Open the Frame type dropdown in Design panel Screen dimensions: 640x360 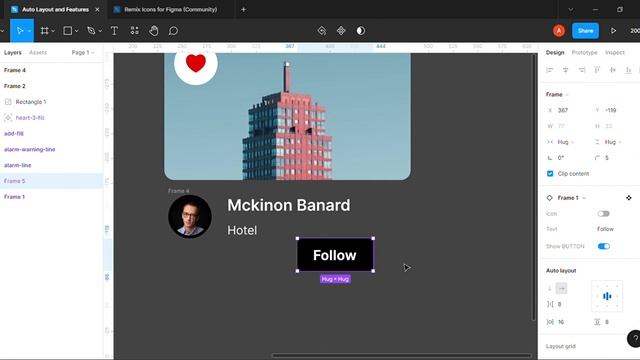click(557, 94)
